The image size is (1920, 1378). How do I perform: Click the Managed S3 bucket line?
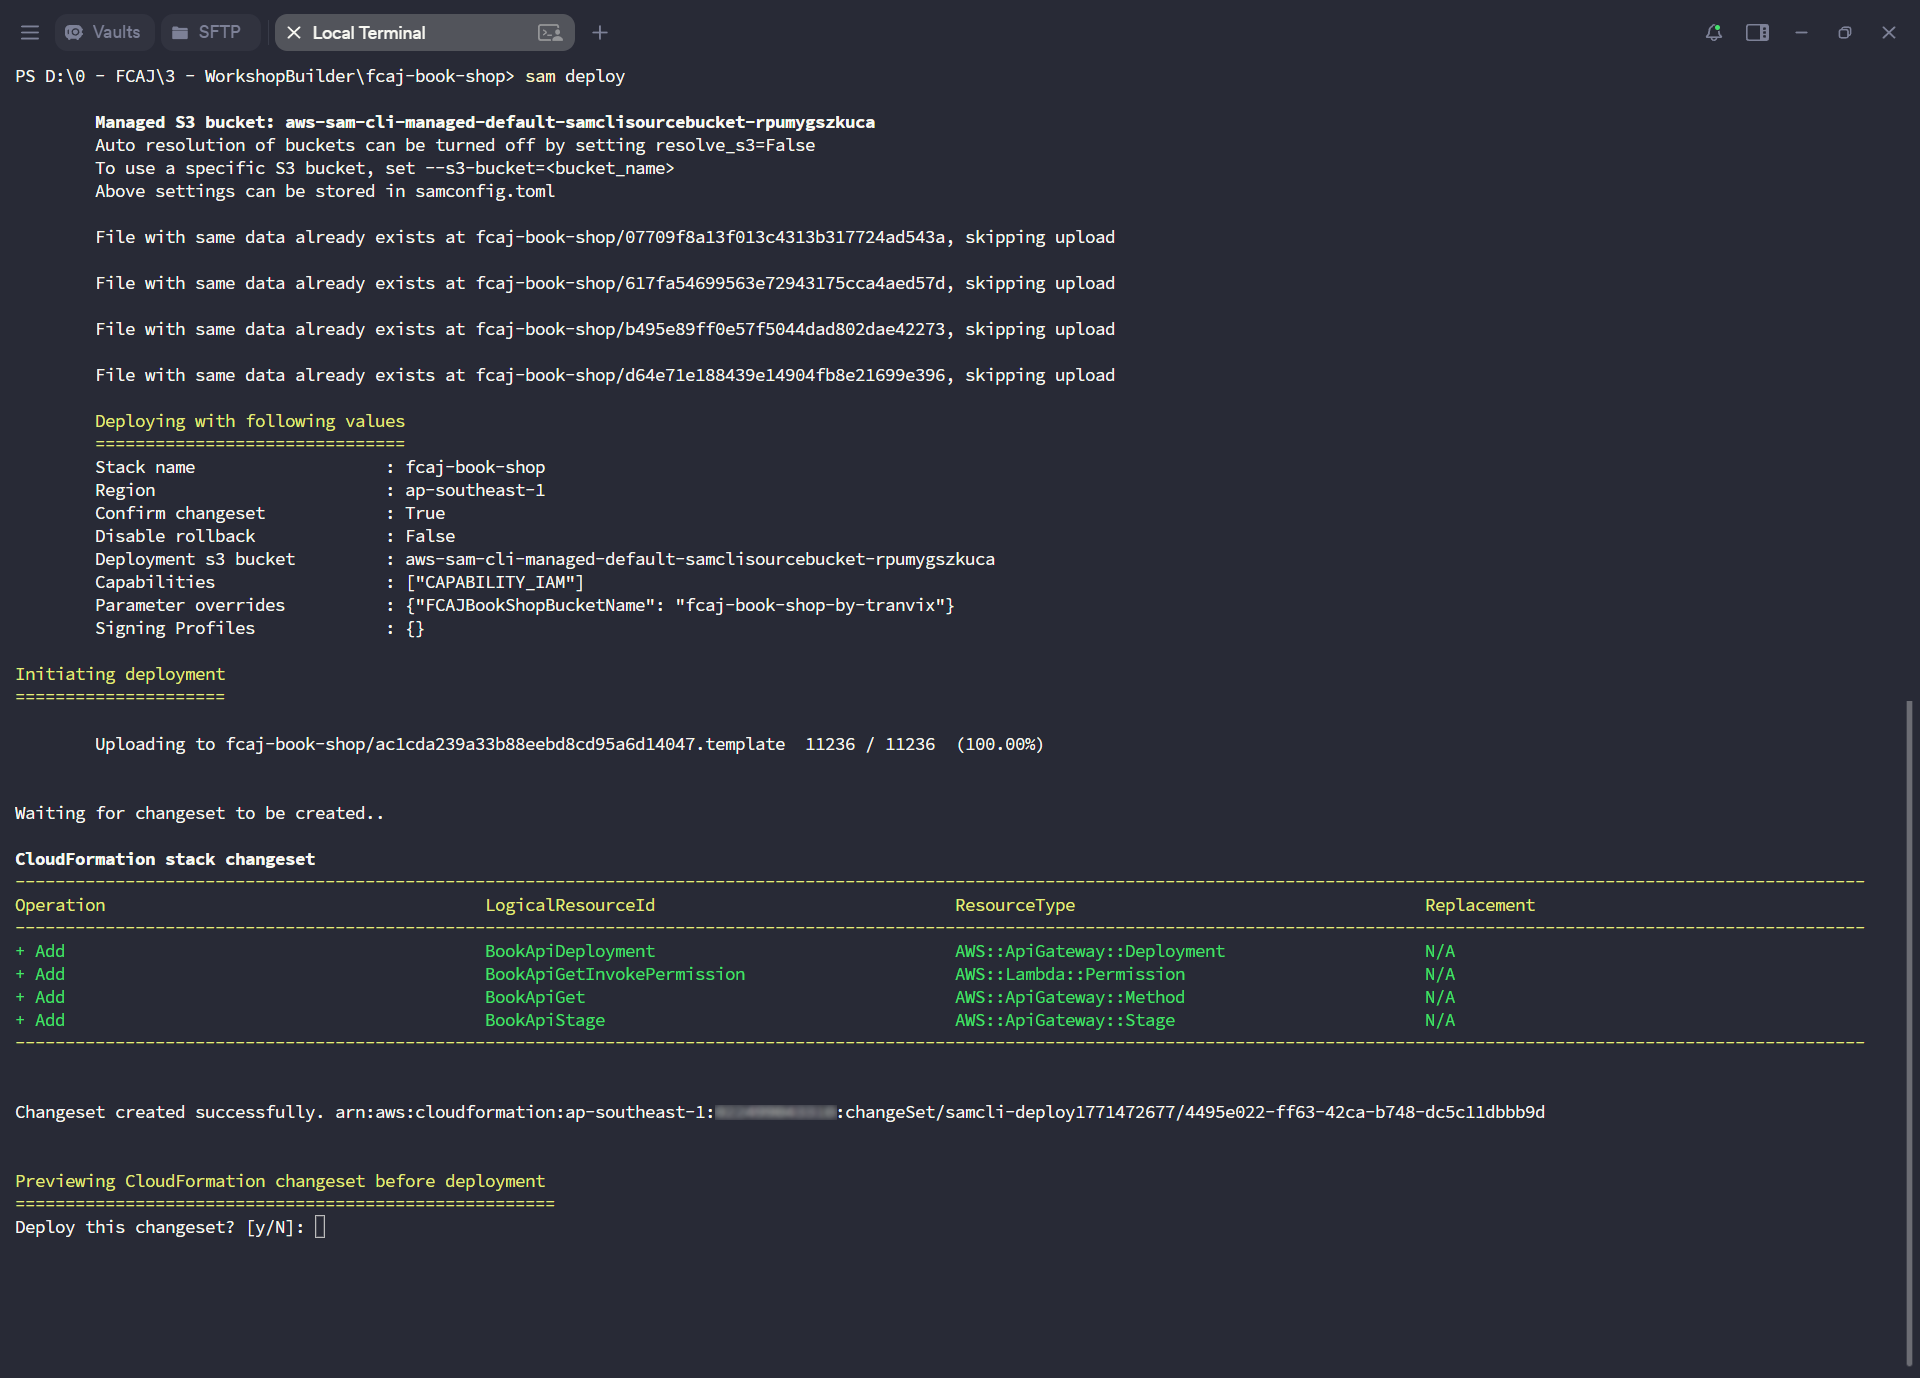(485, 122)
